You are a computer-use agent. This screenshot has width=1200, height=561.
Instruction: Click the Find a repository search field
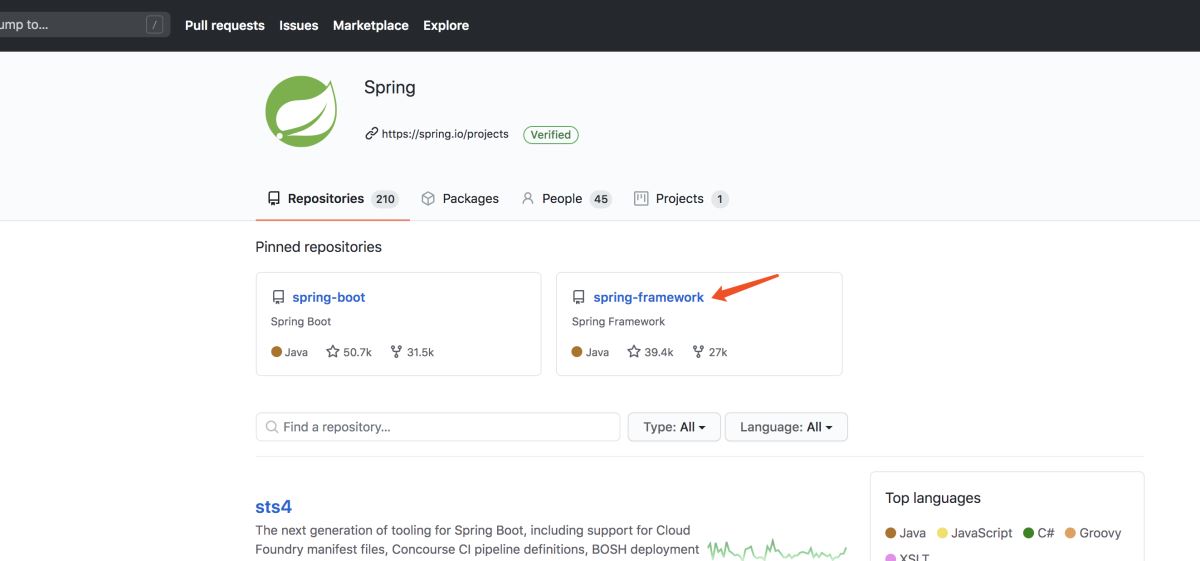[x=438, y=427]
